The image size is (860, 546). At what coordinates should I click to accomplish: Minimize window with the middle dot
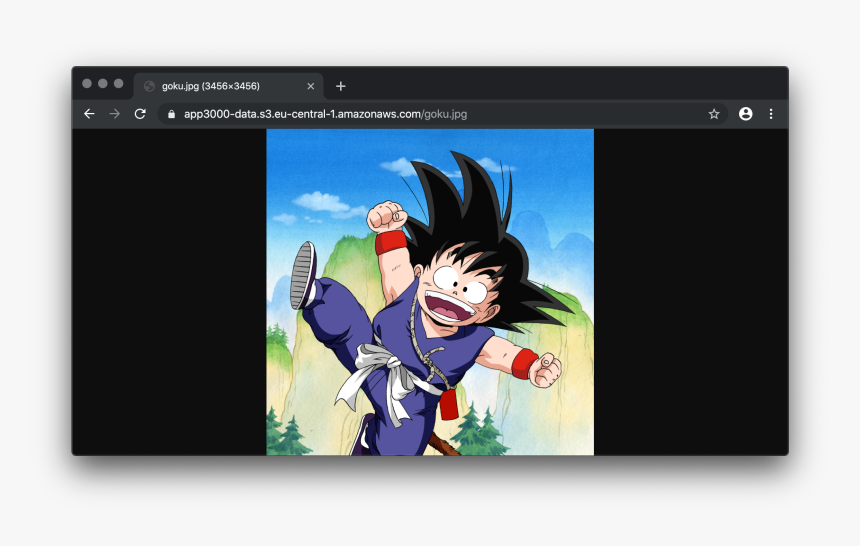(103, 83)
